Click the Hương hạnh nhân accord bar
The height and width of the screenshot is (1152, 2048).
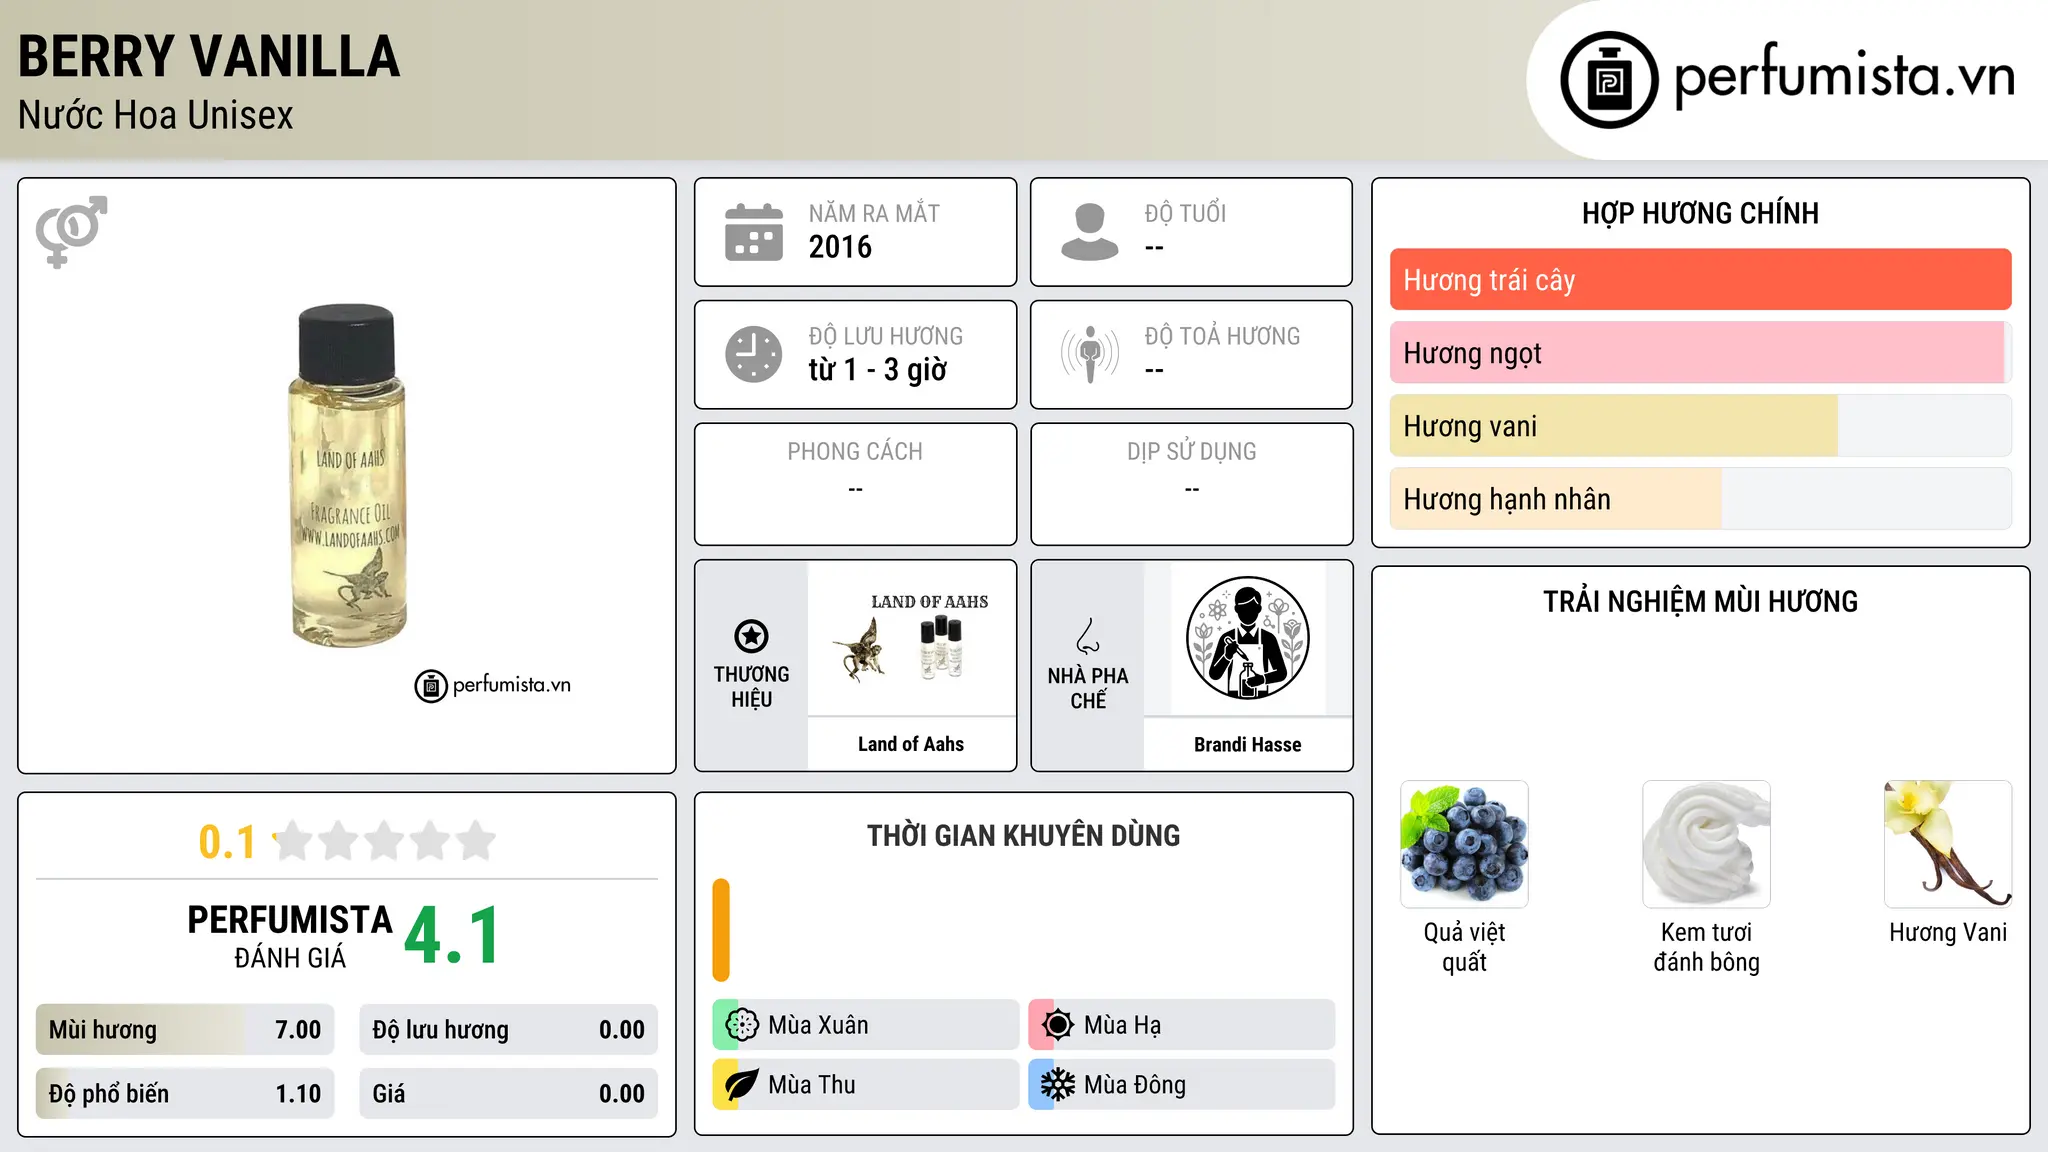1700,499
